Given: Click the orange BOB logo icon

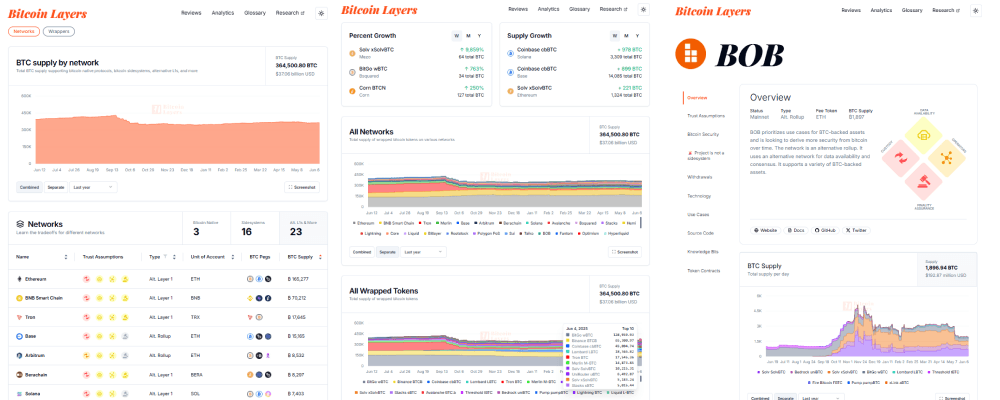Looking at the screenshot, I should [691, 54].
